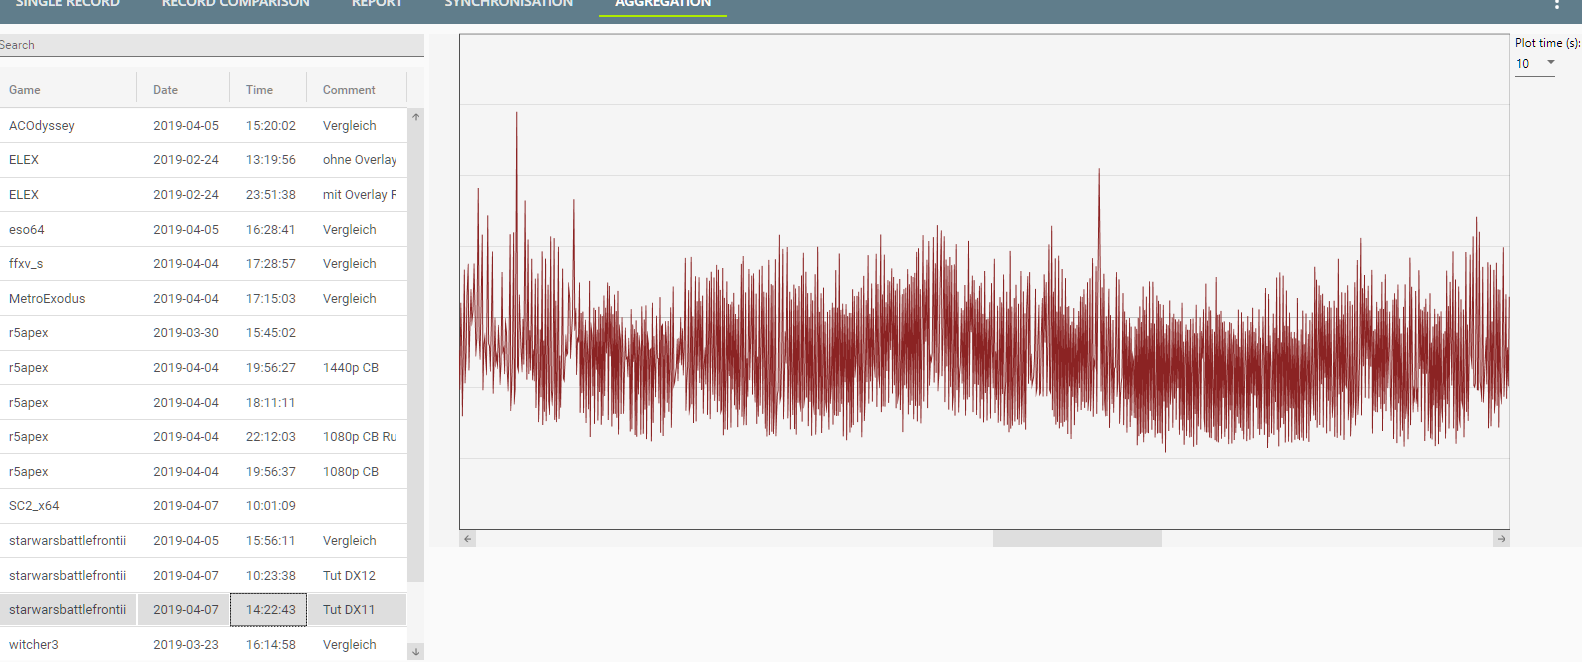Select the ELEX record at 23:51:38

click(203, 195)
